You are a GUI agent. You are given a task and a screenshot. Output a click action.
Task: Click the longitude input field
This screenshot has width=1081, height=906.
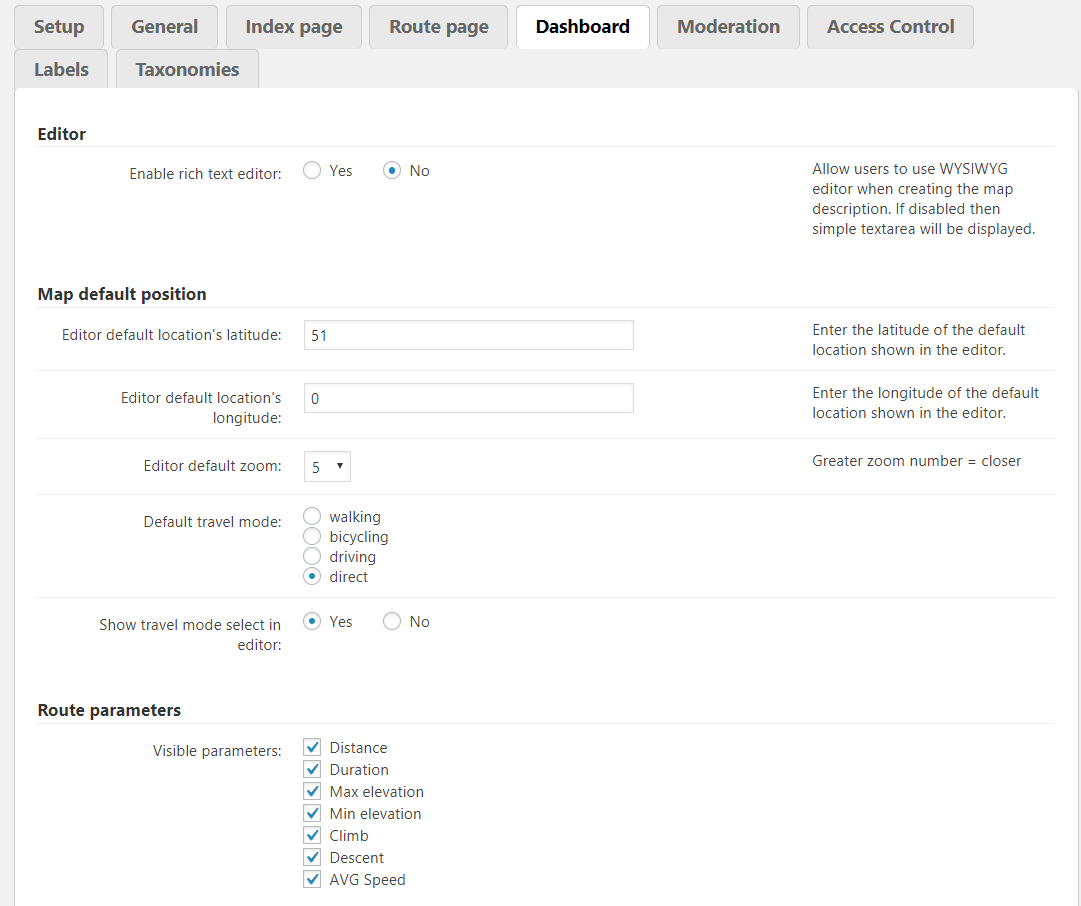coord(468,398)
